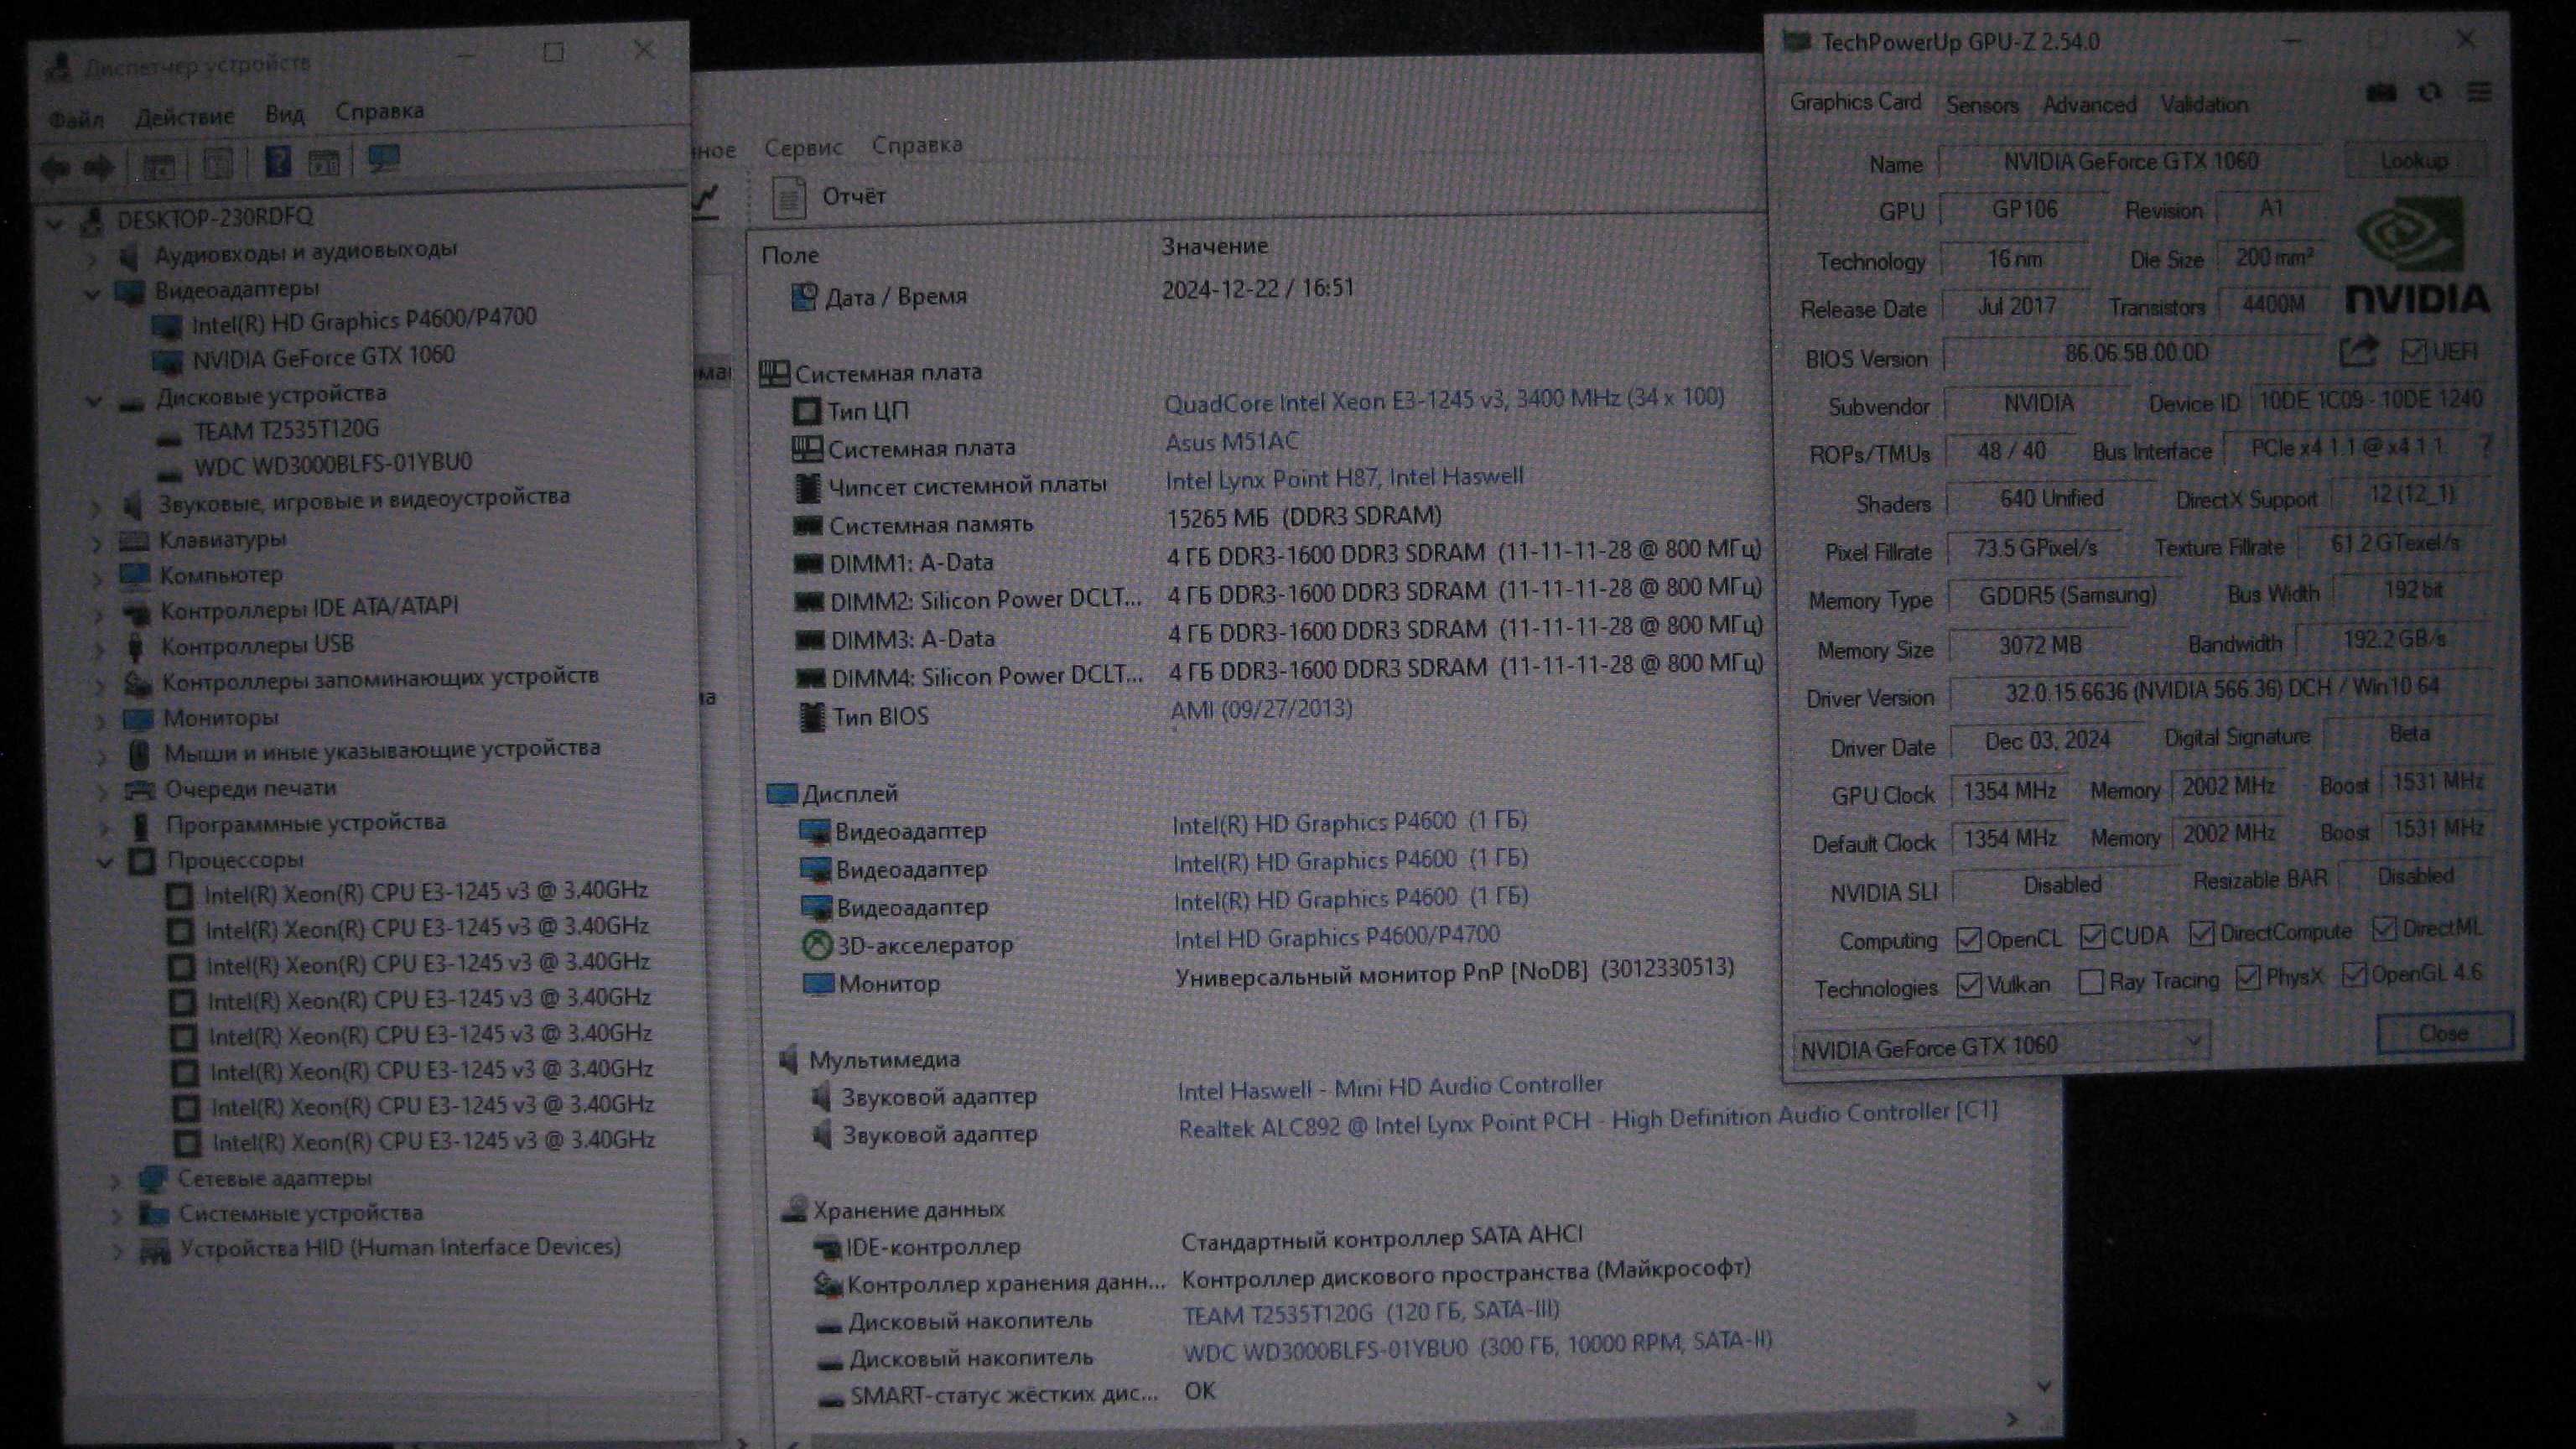
Task: Switch to the Validation tab
Action: click(x=2204, y=104)
